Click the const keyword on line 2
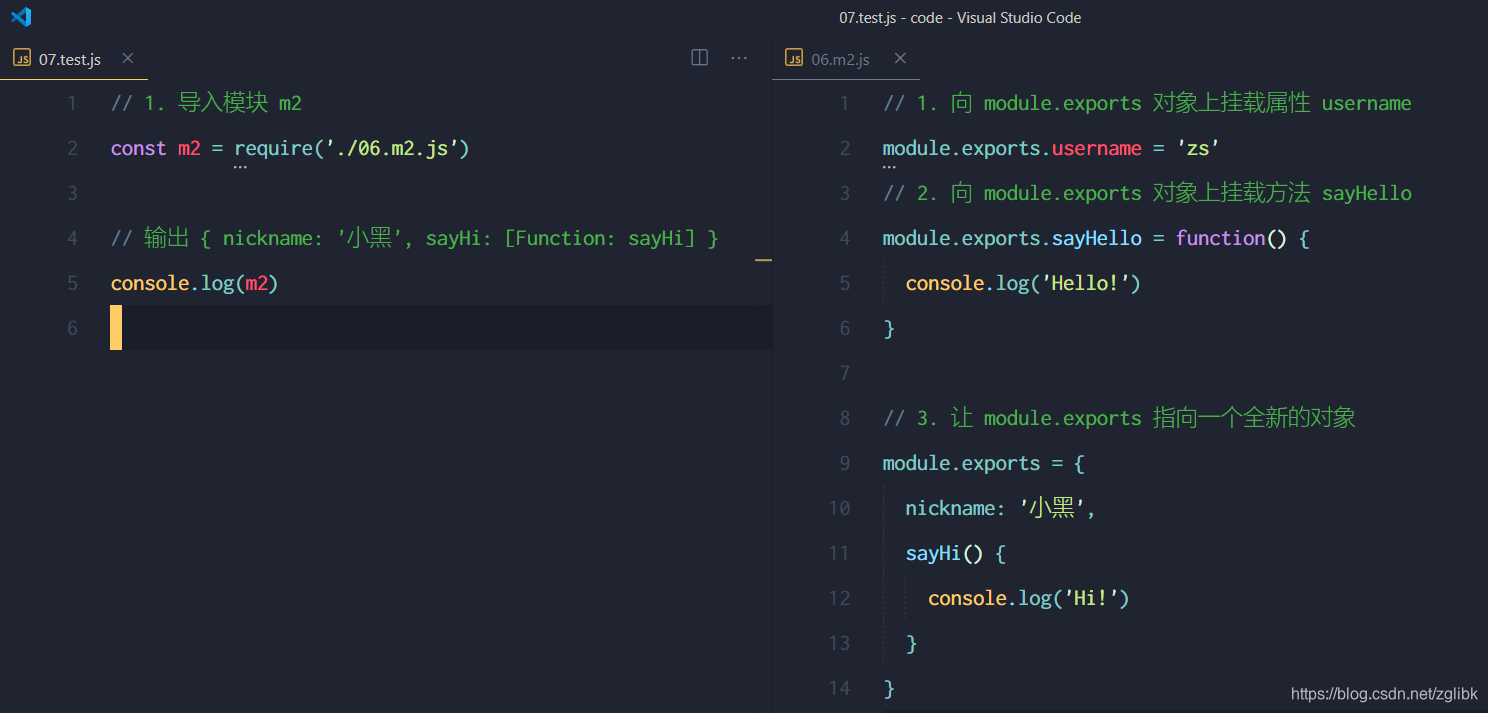 click(x=138, y=148)
